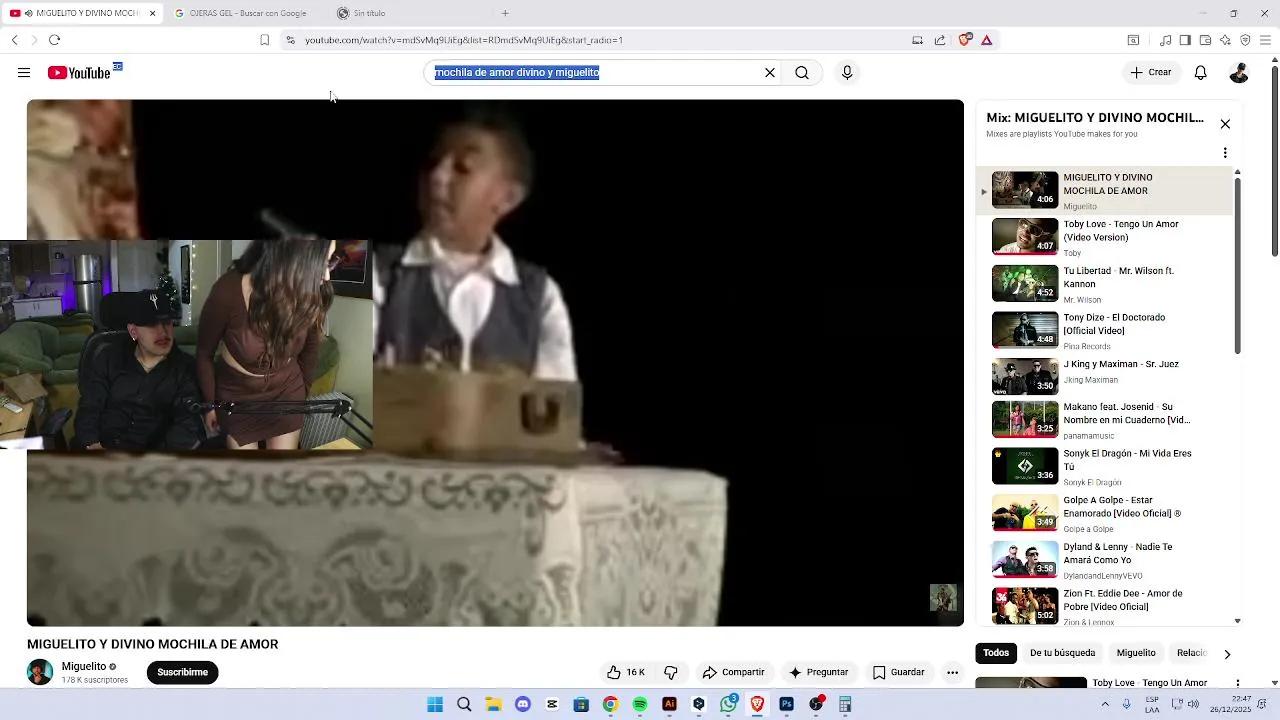
Task: Open the Miguelito channel name link
Action: (84, 667)
